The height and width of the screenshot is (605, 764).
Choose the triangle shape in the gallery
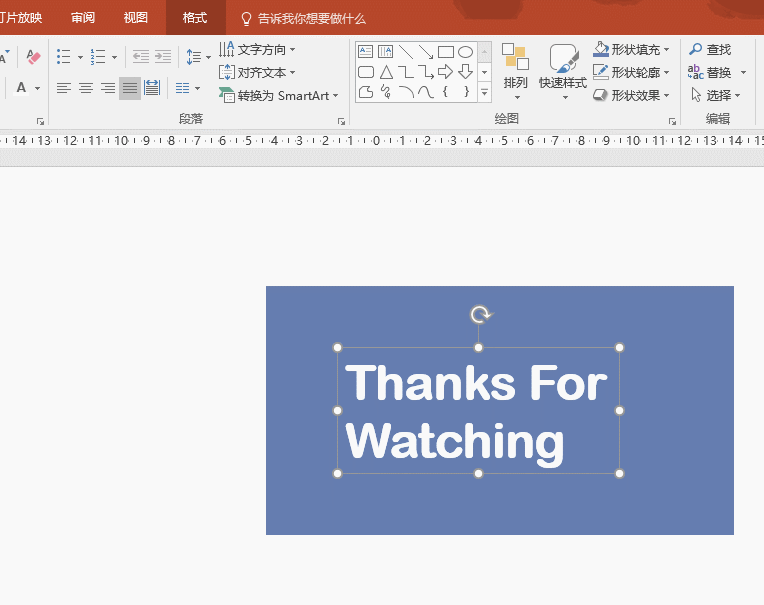click(x=386, y=72)
